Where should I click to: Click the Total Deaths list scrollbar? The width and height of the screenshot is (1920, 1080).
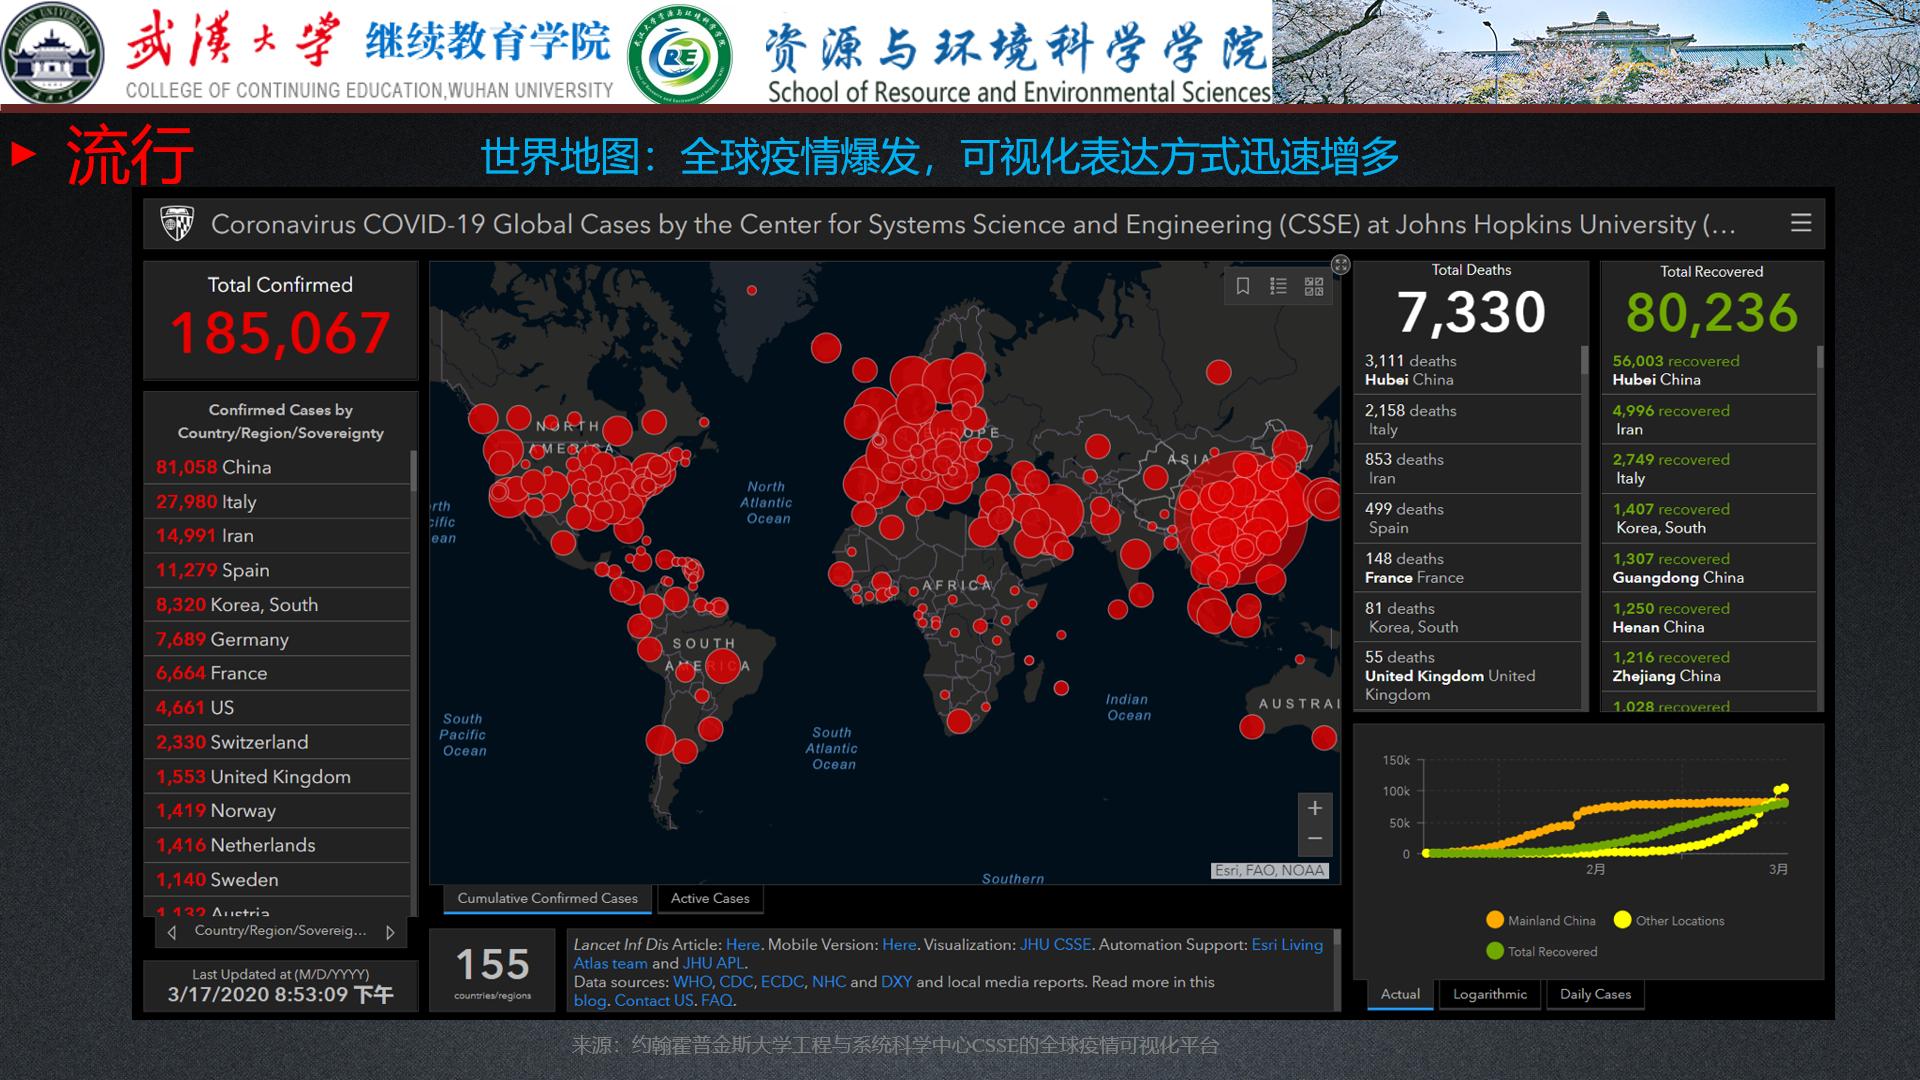coord(1584,360)
